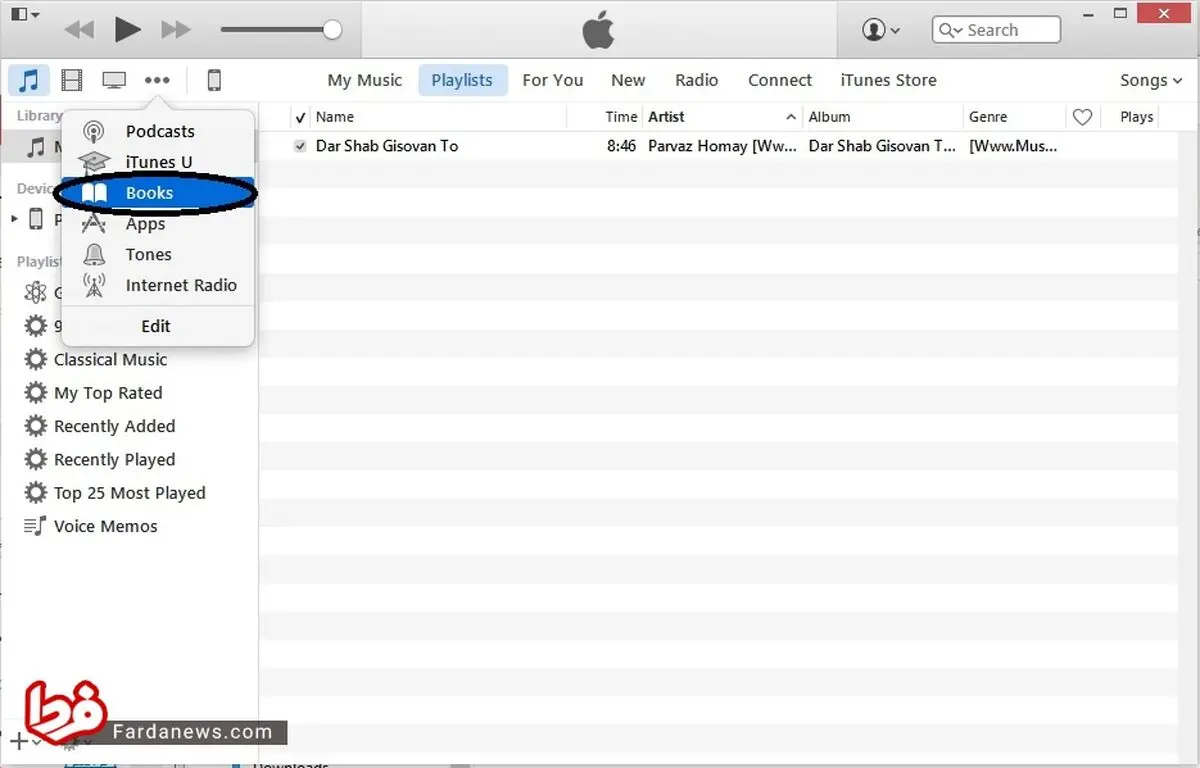Screen dimensions: 1200x768
Task: Choose iTunes U in the menu
Action: click(157, 162)
